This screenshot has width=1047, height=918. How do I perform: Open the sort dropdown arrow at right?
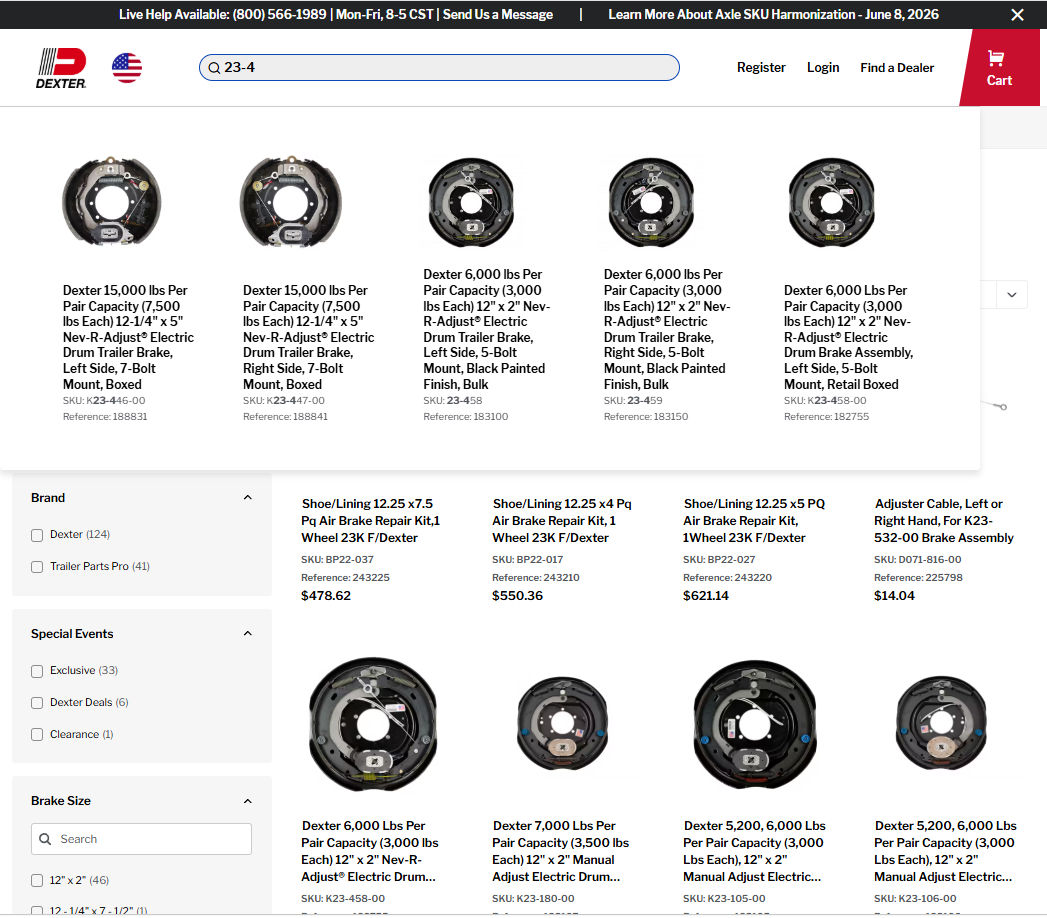(1012, 294)
